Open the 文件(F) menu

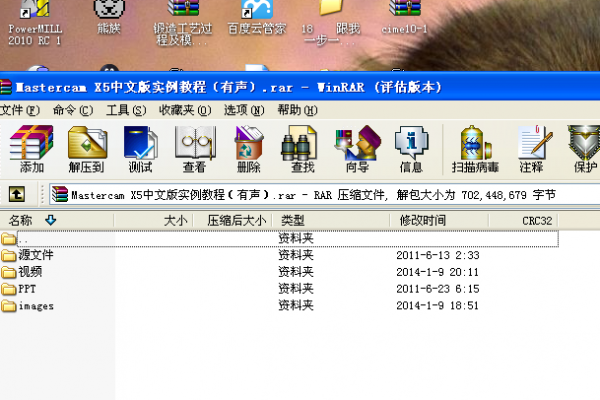(x=20, y=111)
